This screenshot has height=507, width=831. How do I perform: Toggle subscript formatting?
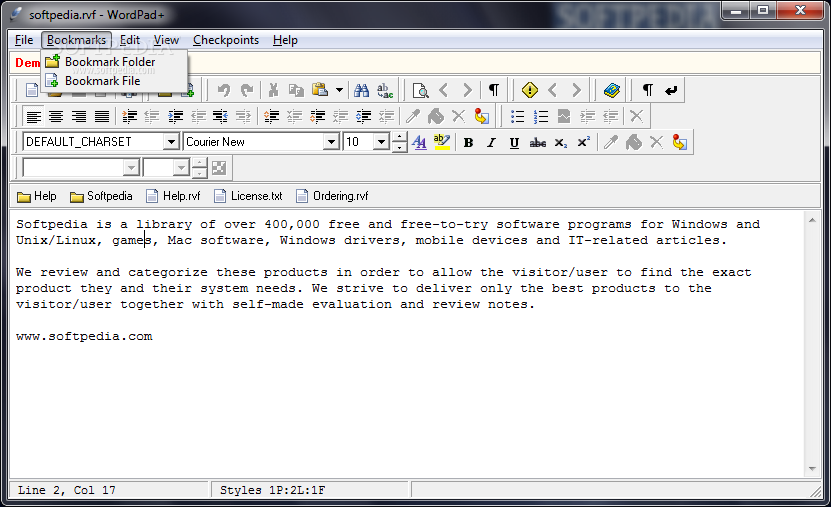coord(561,143)
